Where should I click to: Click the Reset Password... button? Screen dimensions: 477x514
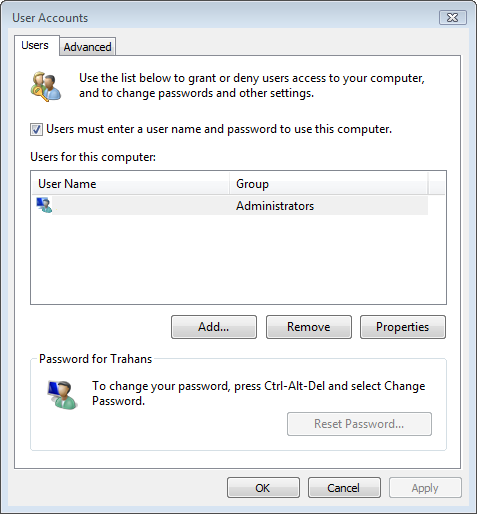(359, 424)
